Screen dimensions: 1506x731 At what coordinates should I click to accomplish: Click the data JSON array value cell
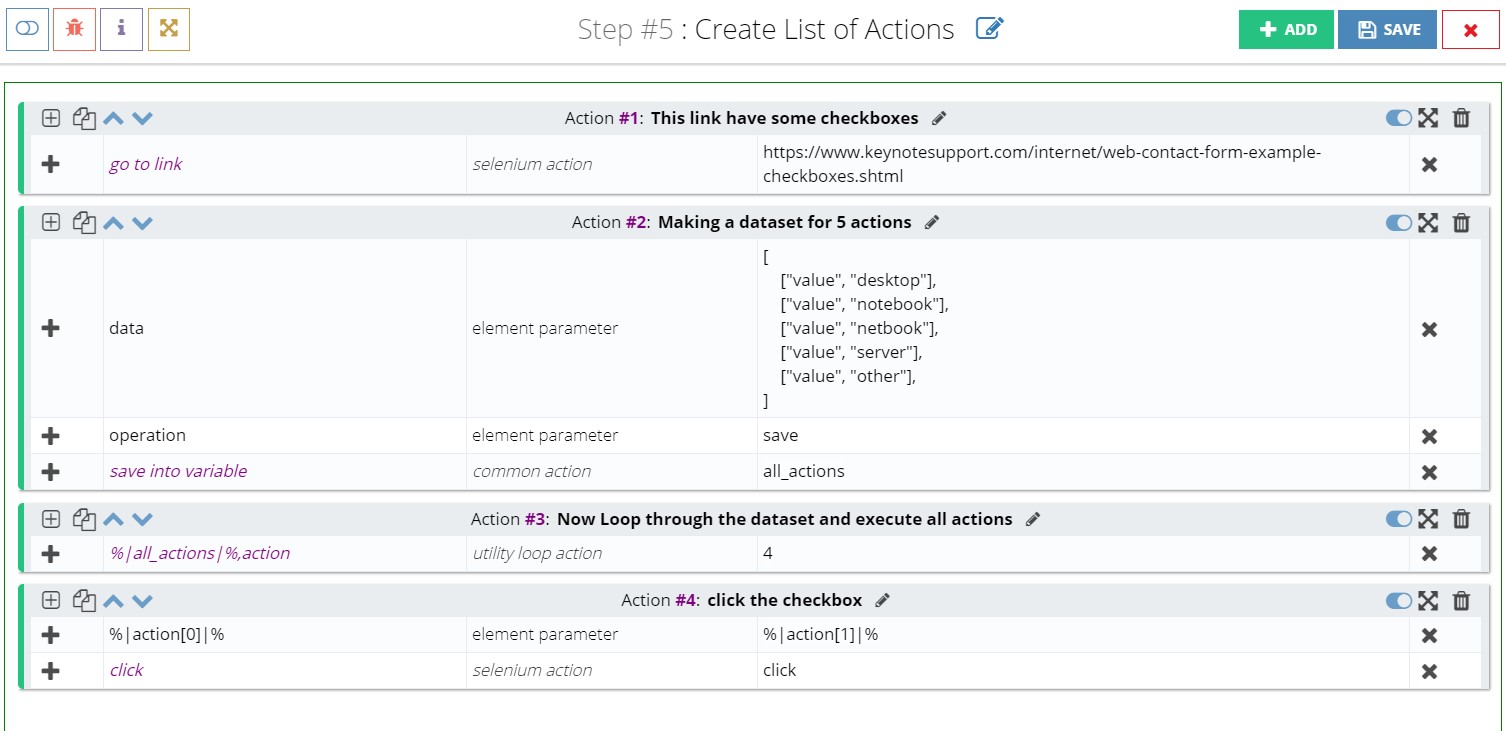[1083, 328]
